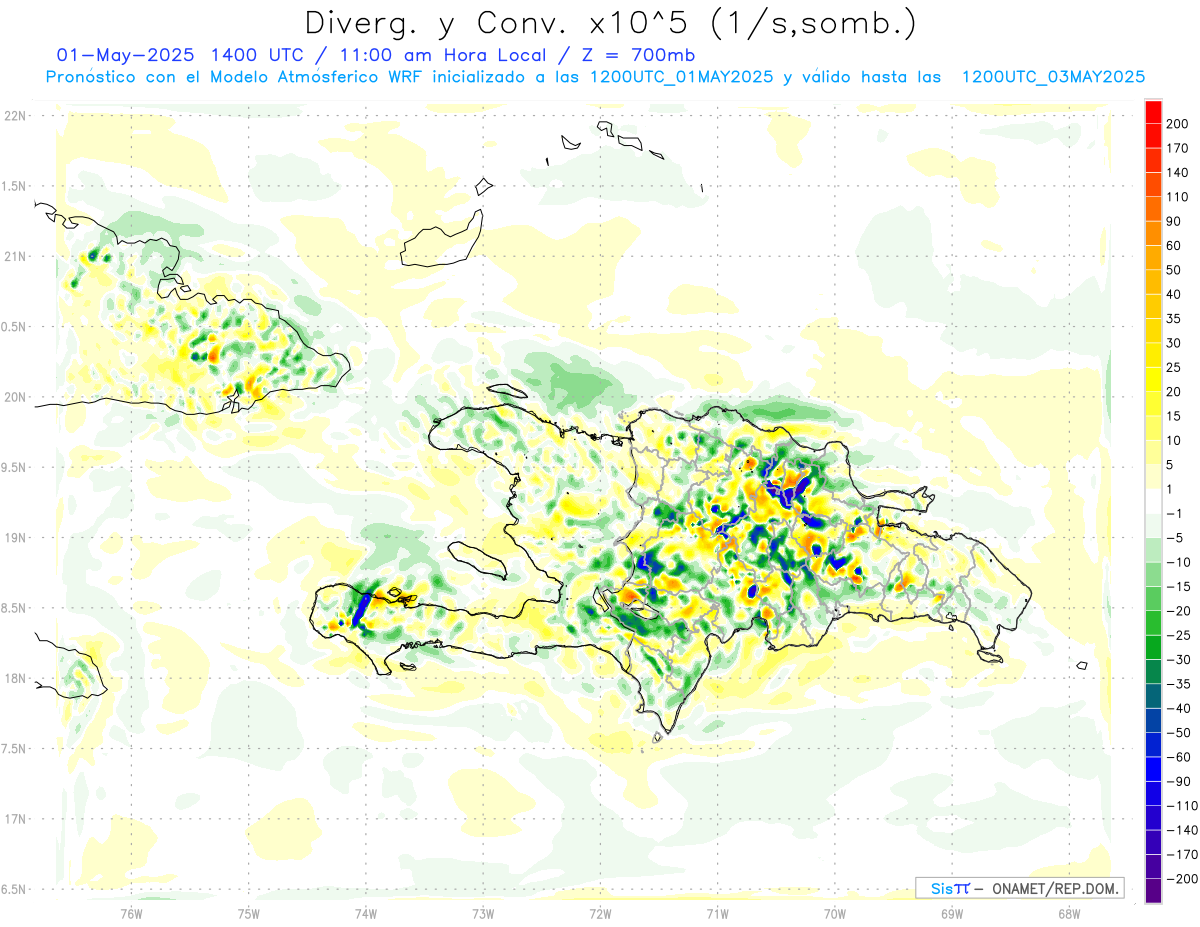1200x927 pixels.
Task: Click the '21N' latitude label
Action: (x=14, y=256)
